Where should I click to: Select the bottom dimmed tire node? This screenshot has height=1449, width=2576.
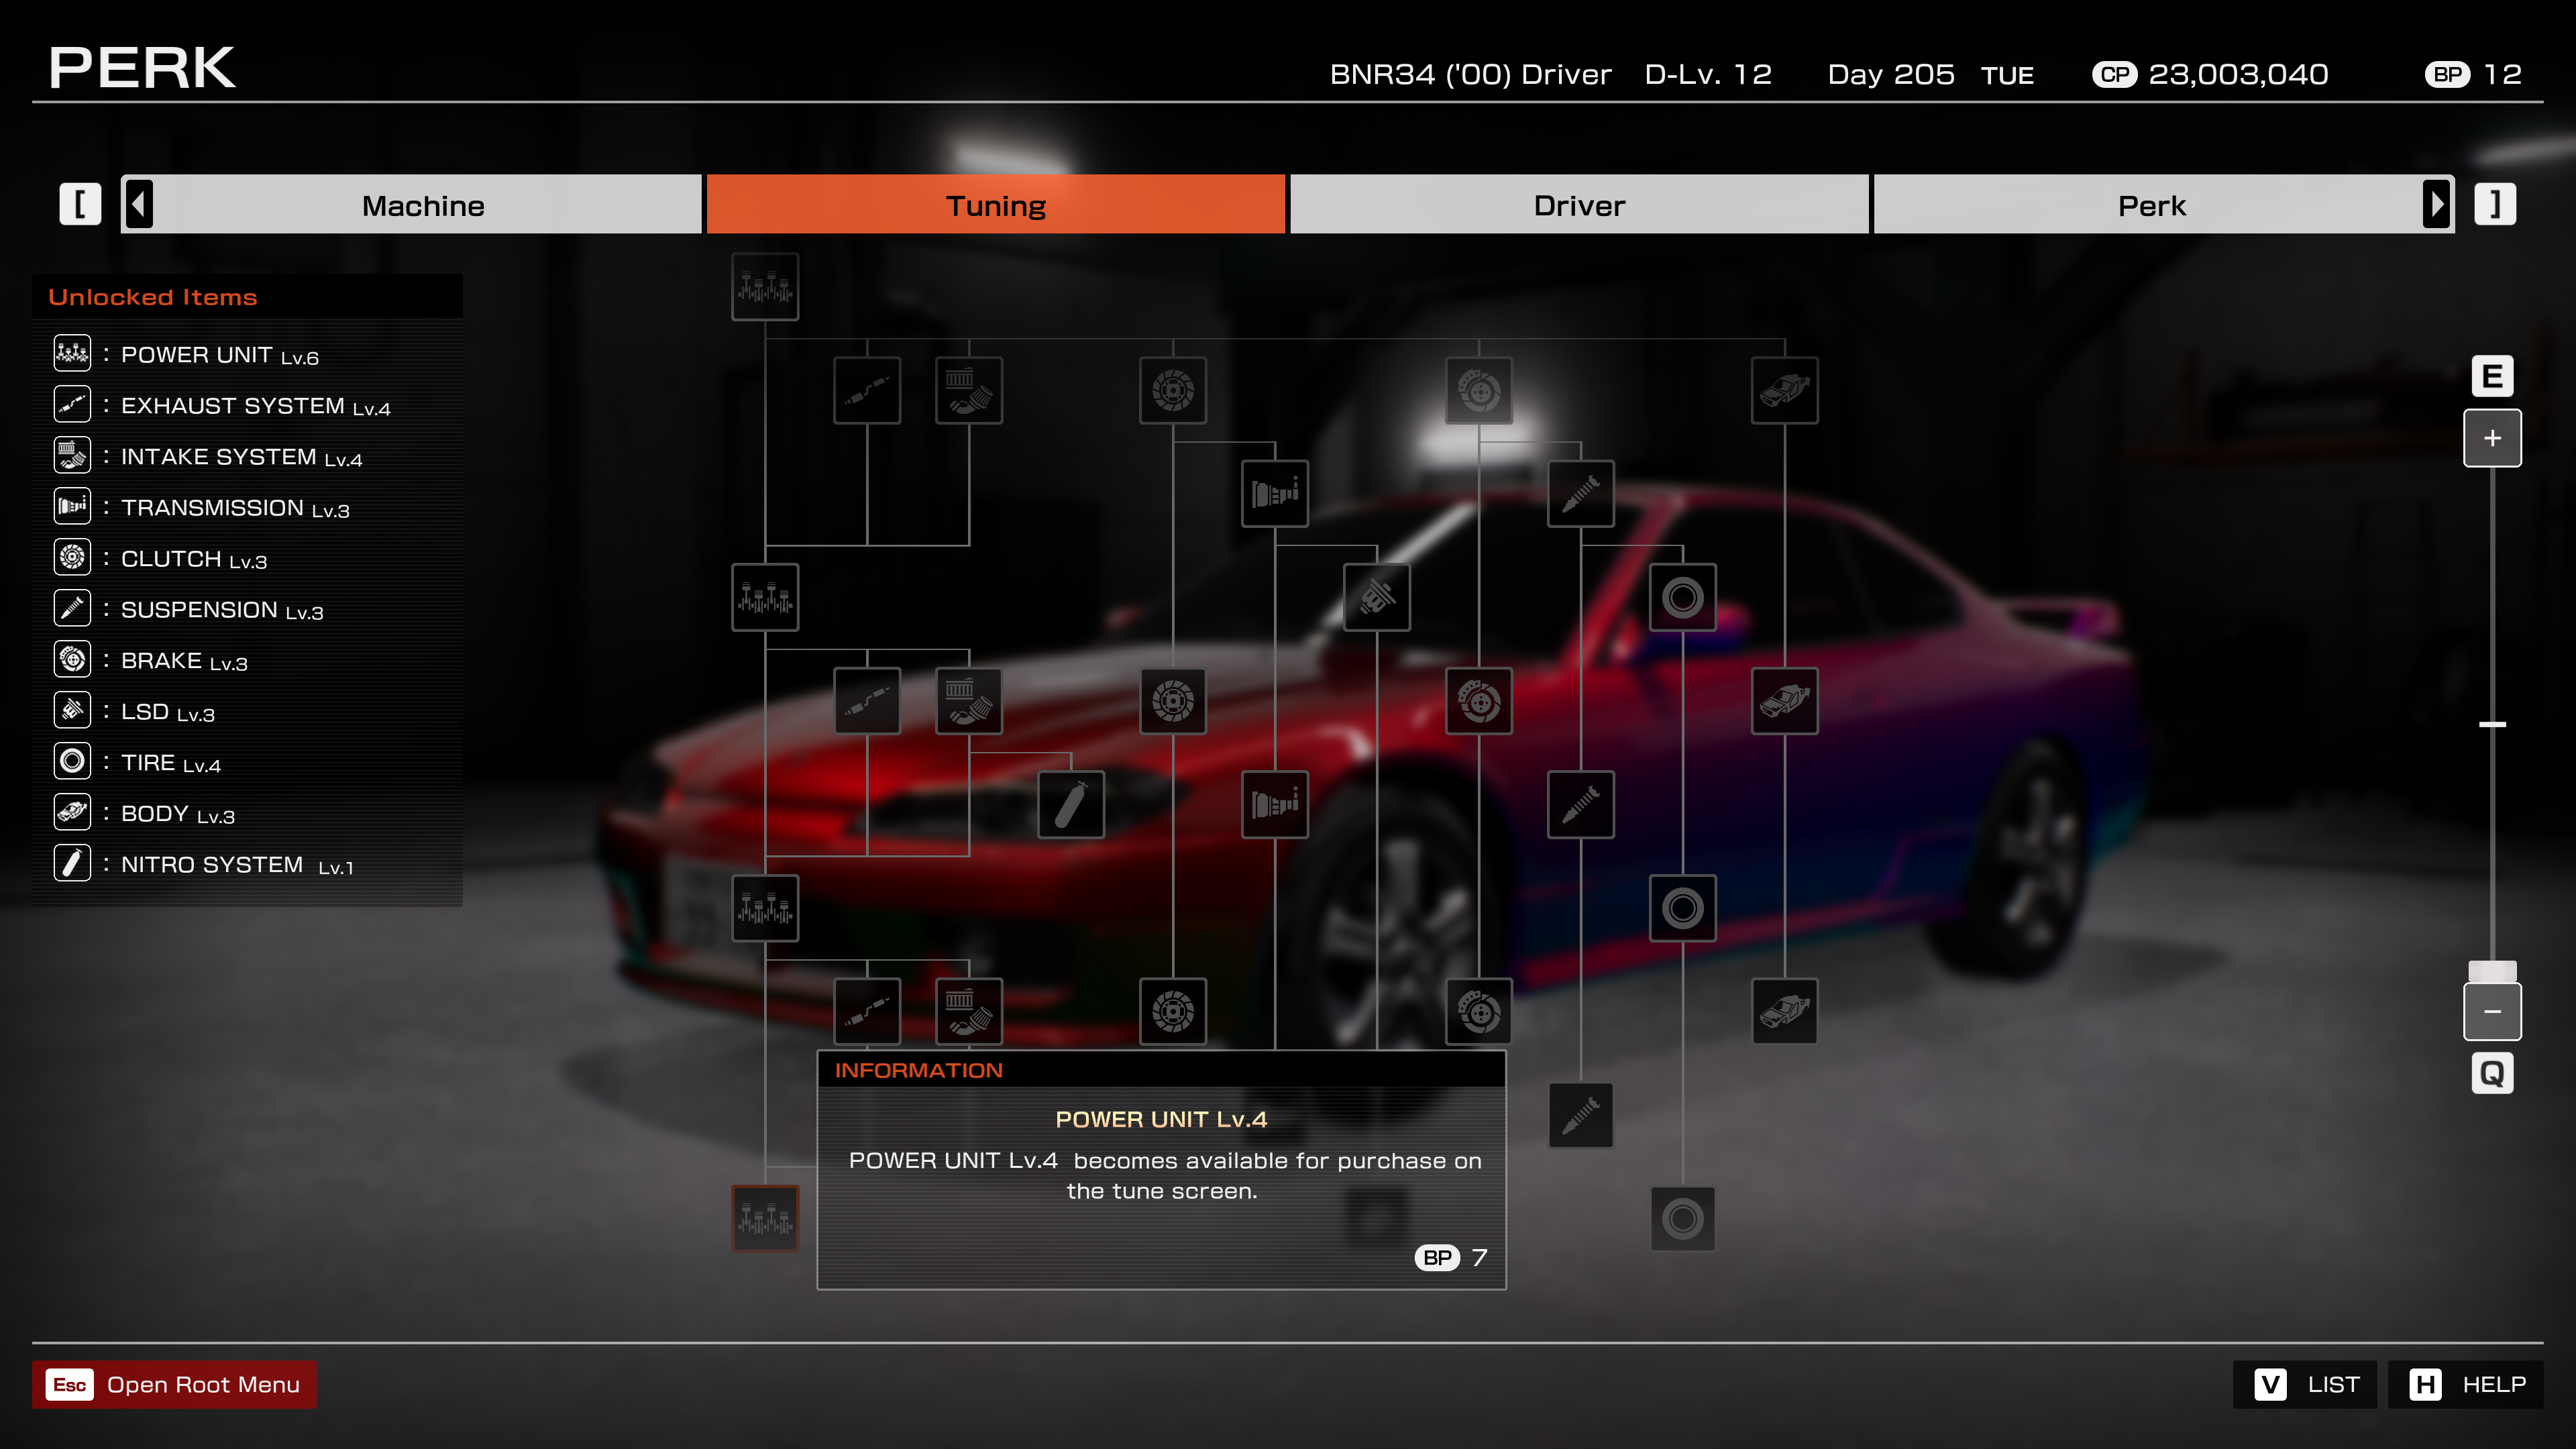[1683, 1218]
